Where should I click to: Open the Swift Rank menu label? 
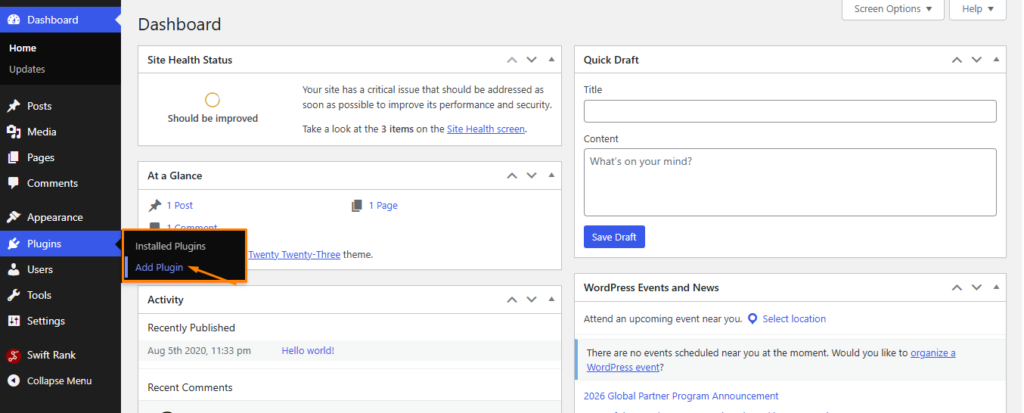[x=51, y=355]
